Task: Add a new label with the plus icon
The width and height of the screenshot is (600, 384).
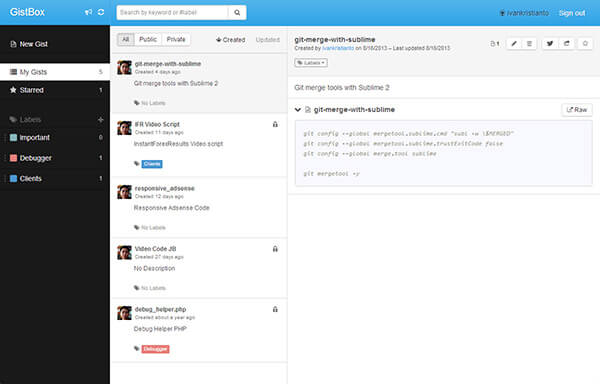Action: click(101, 120)
